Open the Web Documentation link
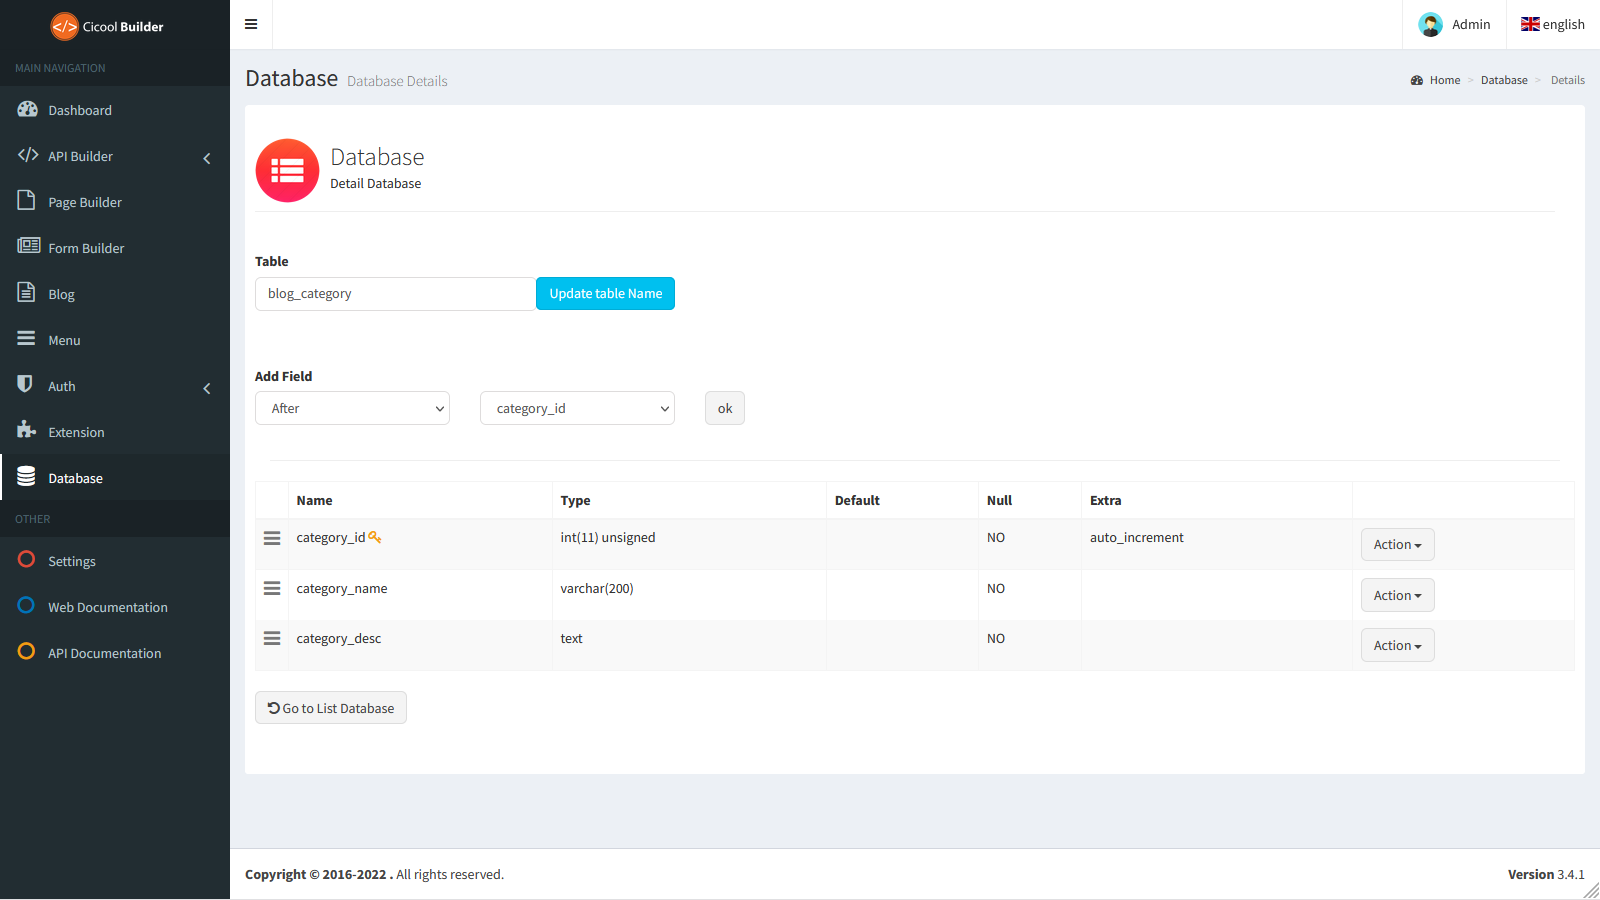The width and height of the screenshot is (1600, 900). tap(115, 607)
